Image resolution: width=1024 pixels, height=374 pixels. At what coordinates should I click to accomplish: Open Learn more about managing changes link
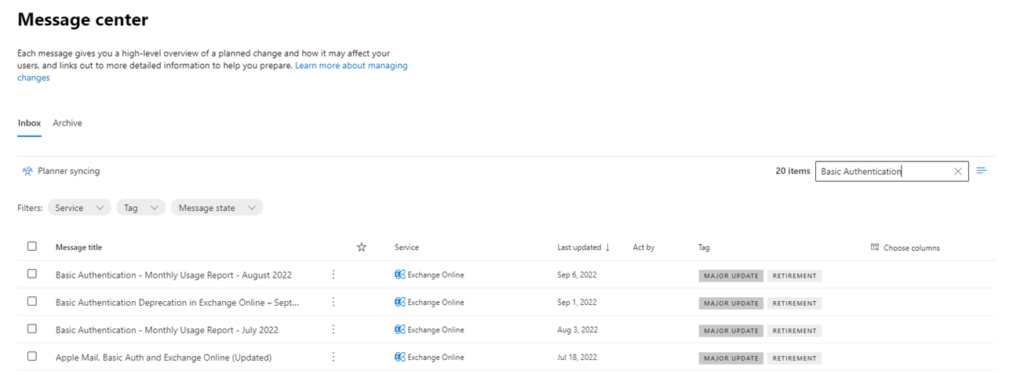[x=212, y=72]
